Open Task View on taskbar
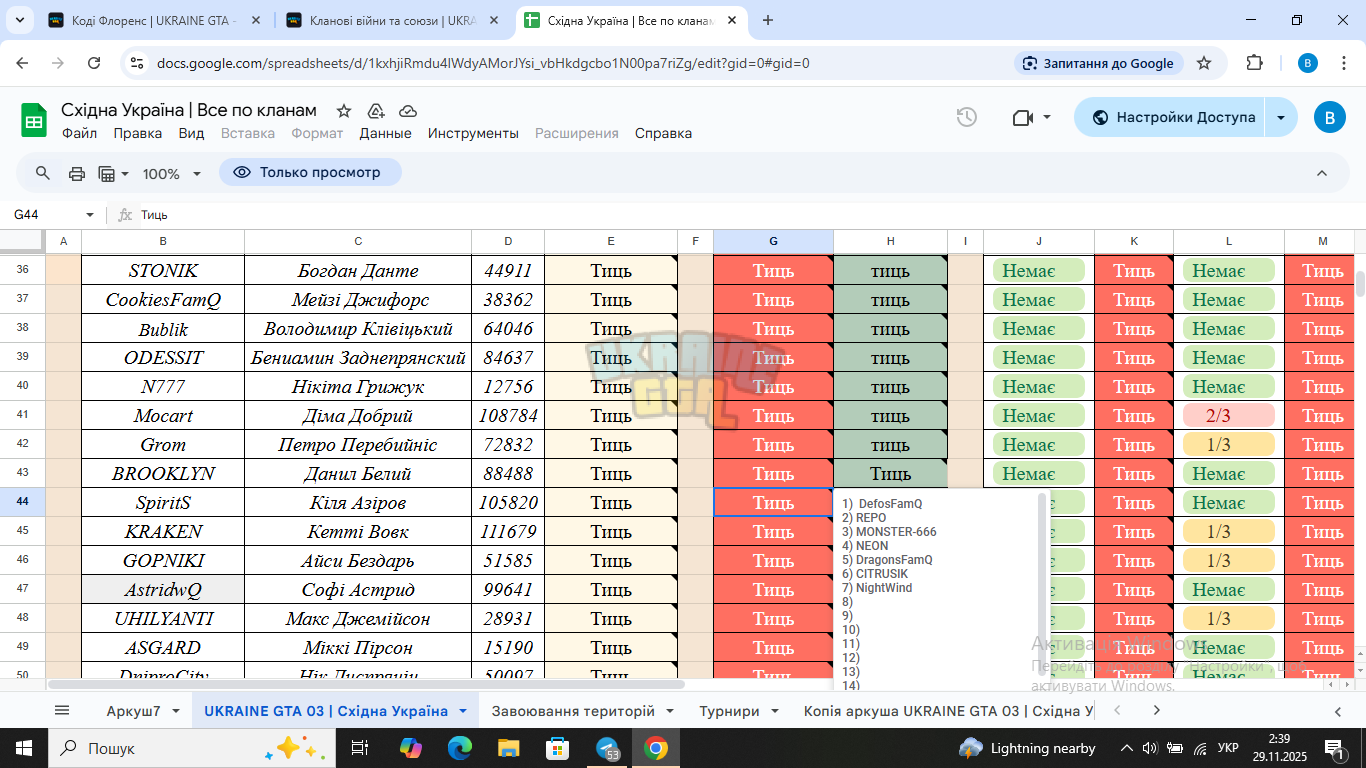 pyautogui.click(x=361, y=748)
